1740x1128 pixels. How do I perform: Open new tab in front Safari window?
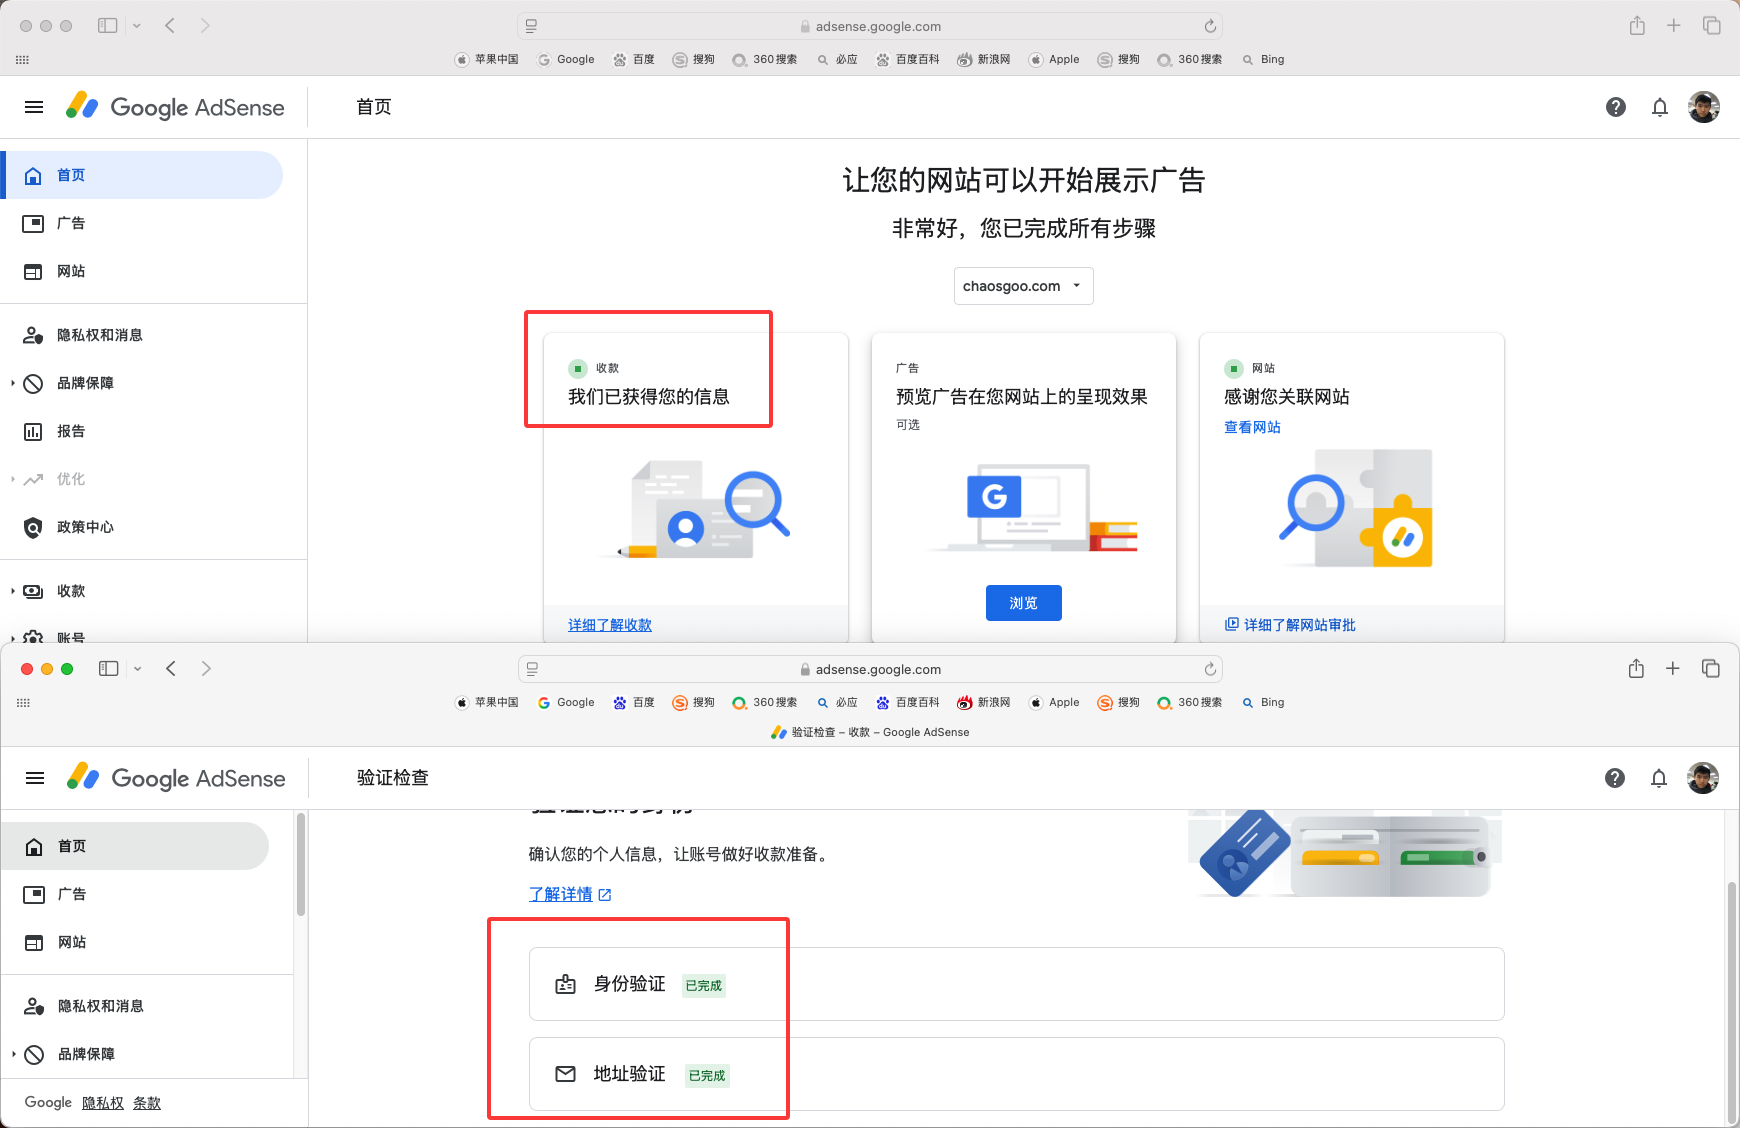pos(1673,668)
